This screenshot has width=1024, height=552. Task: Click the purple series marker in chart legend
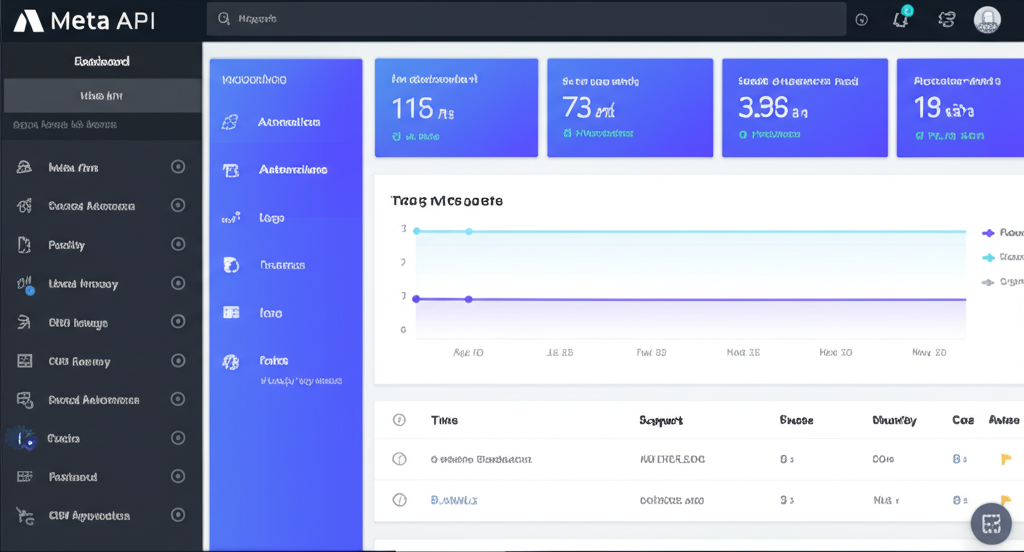click(x=988, y=232)
